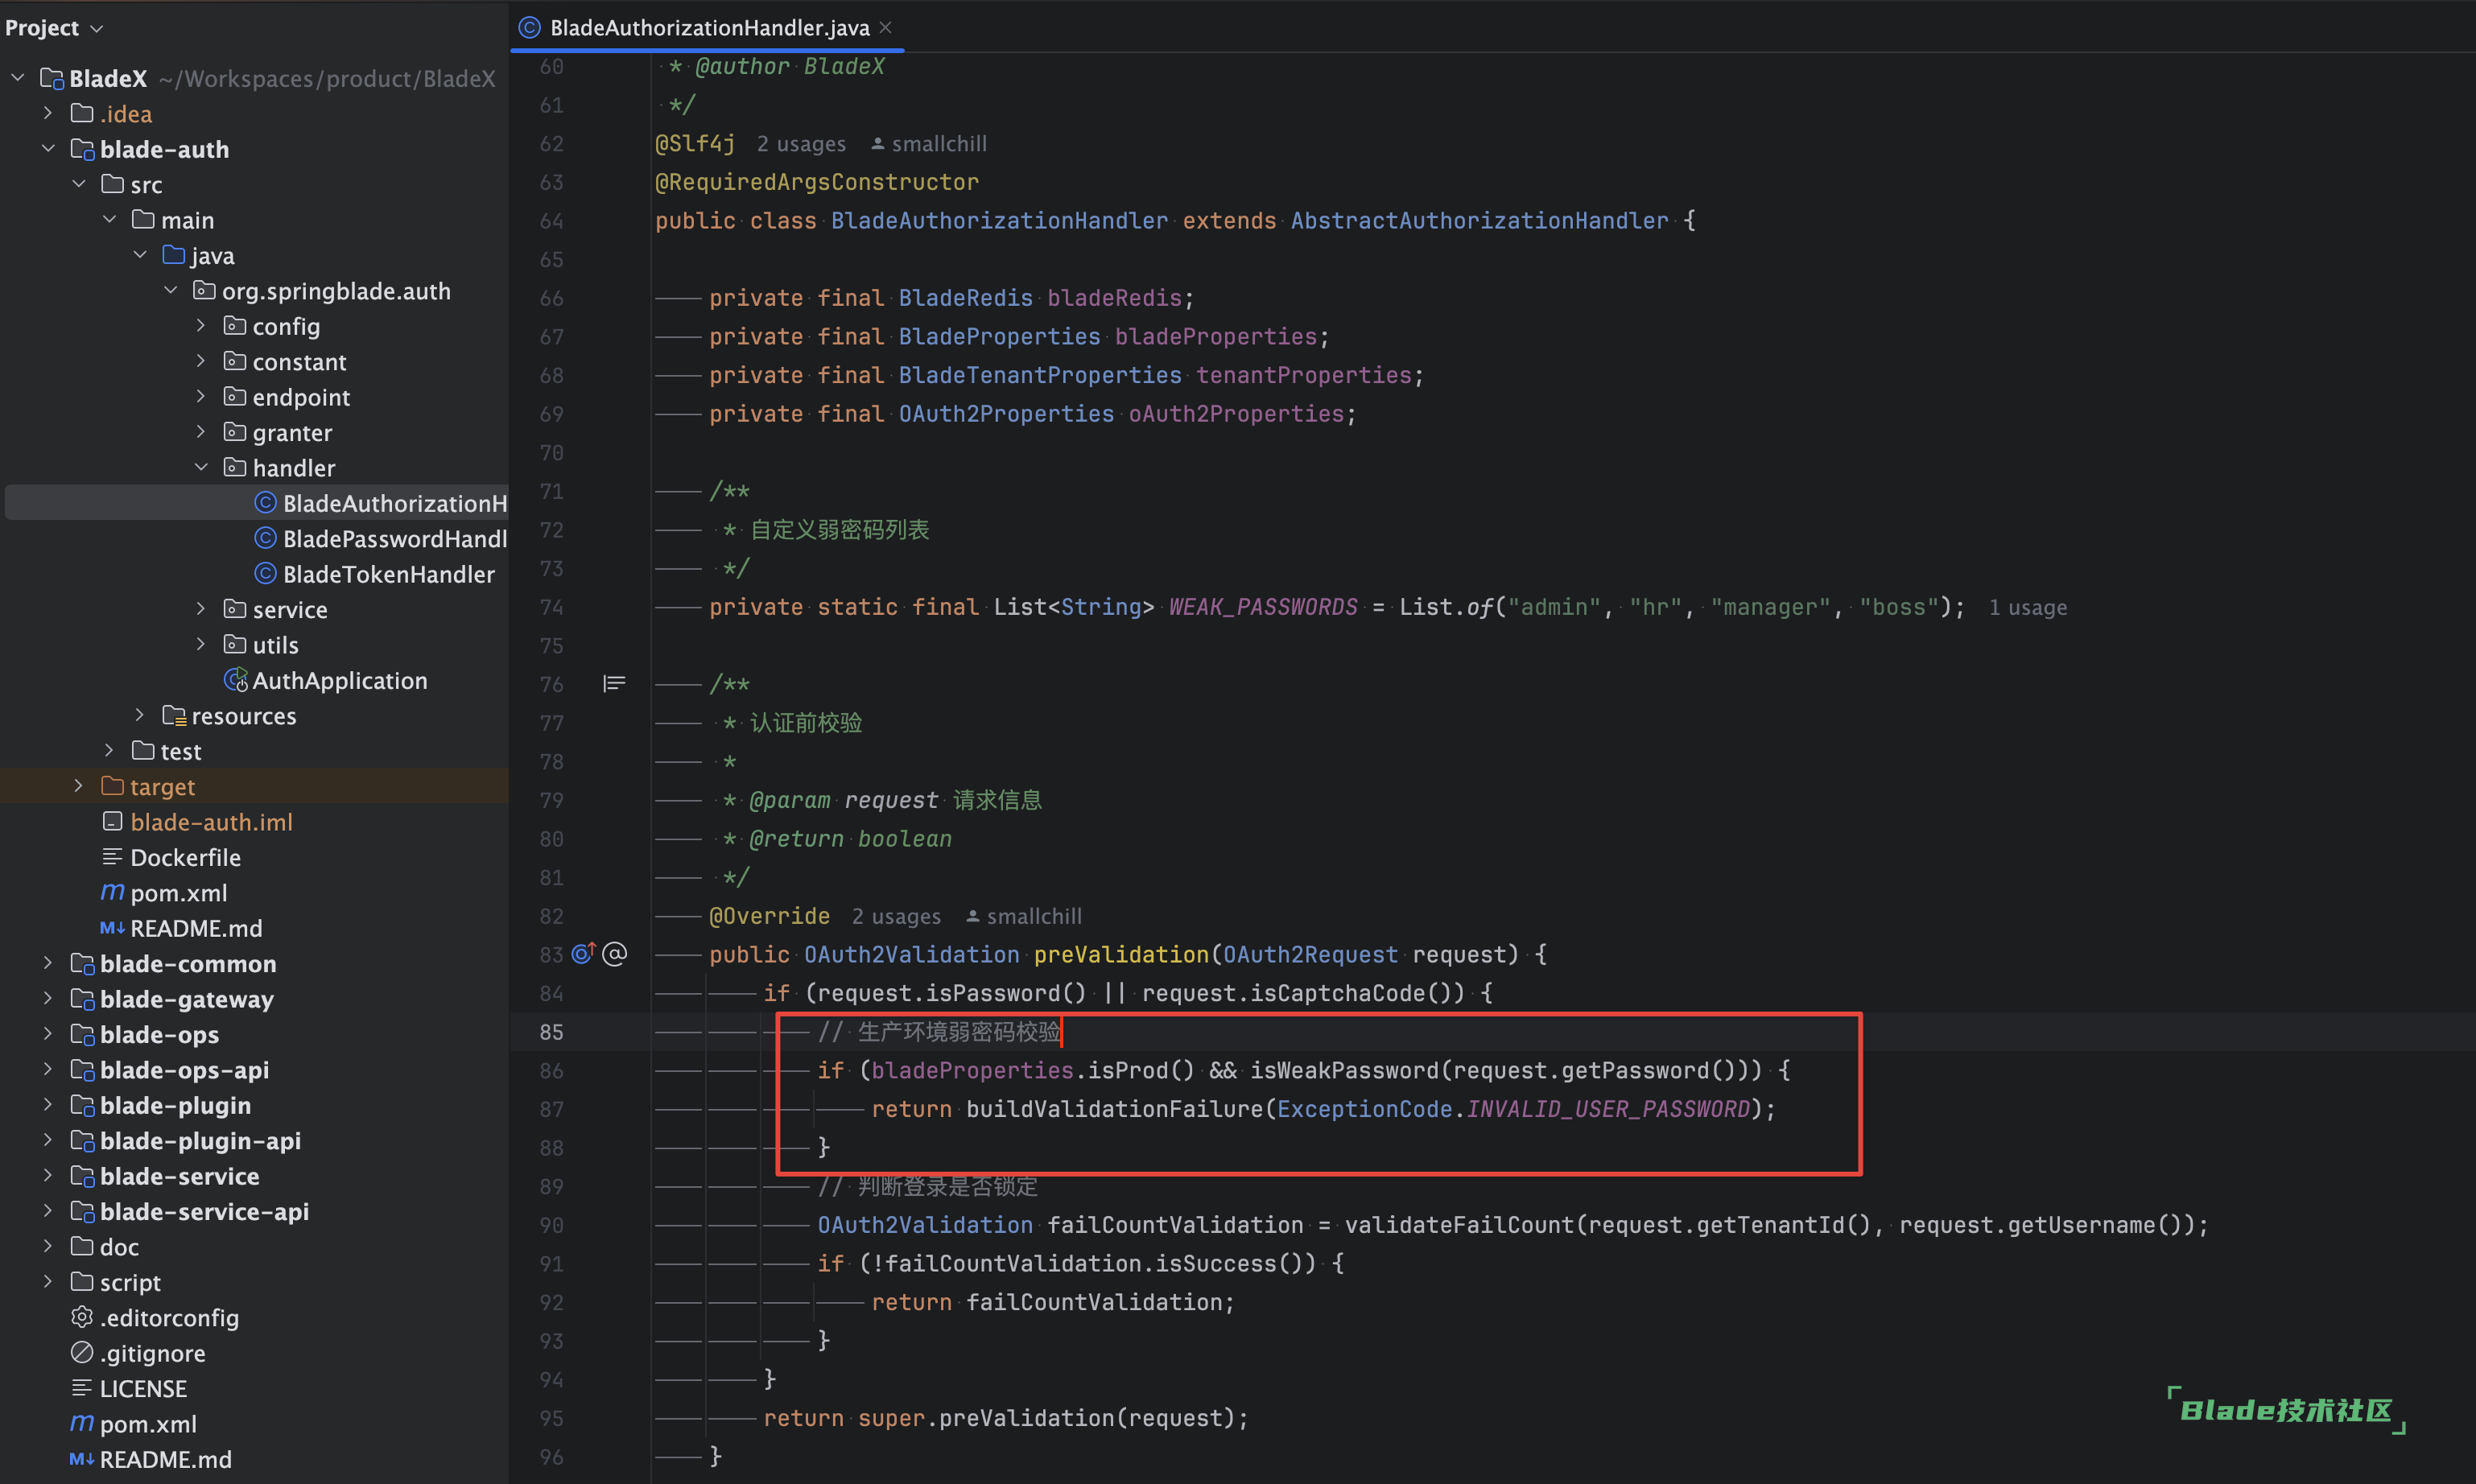Expand the blade-common module
Screen dimensions: 2476x1484
[x=48, y=963]
